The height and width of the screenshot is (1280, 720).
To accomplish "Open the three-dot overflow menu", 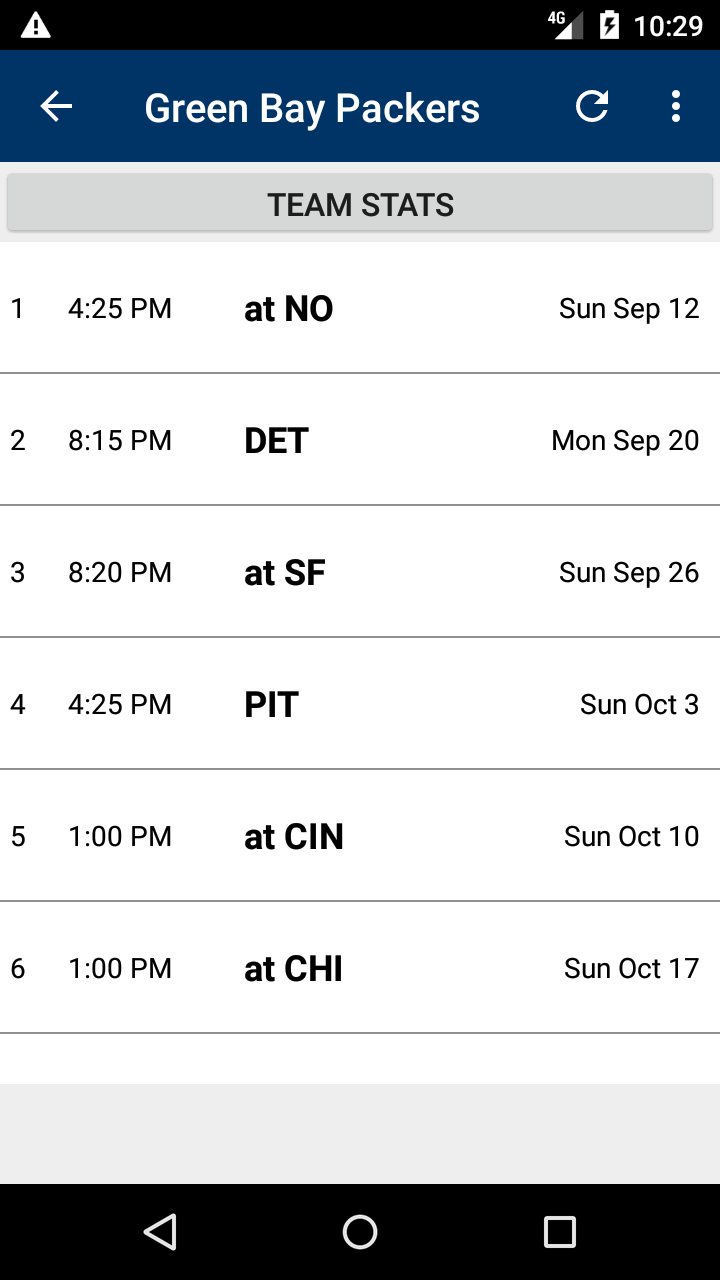I will coord(676,106).
